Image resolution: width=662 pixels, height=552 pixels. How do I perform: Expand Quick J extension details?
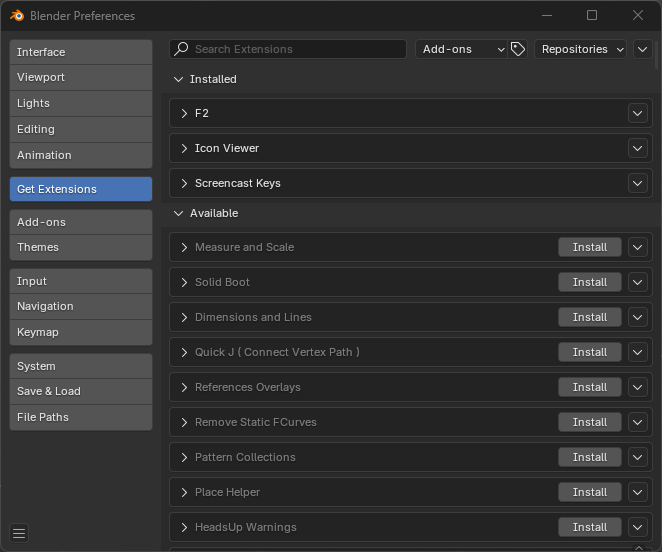pyautogui.click(x=184, y=352)
